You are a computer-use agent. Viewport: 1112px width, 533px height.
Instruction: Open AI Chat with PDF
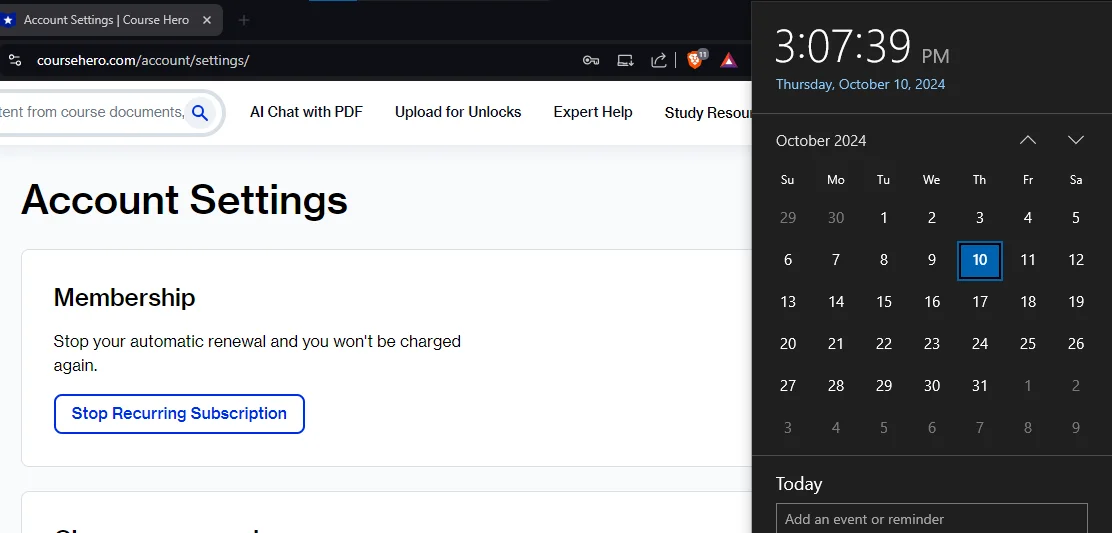(x=306, y=112)
